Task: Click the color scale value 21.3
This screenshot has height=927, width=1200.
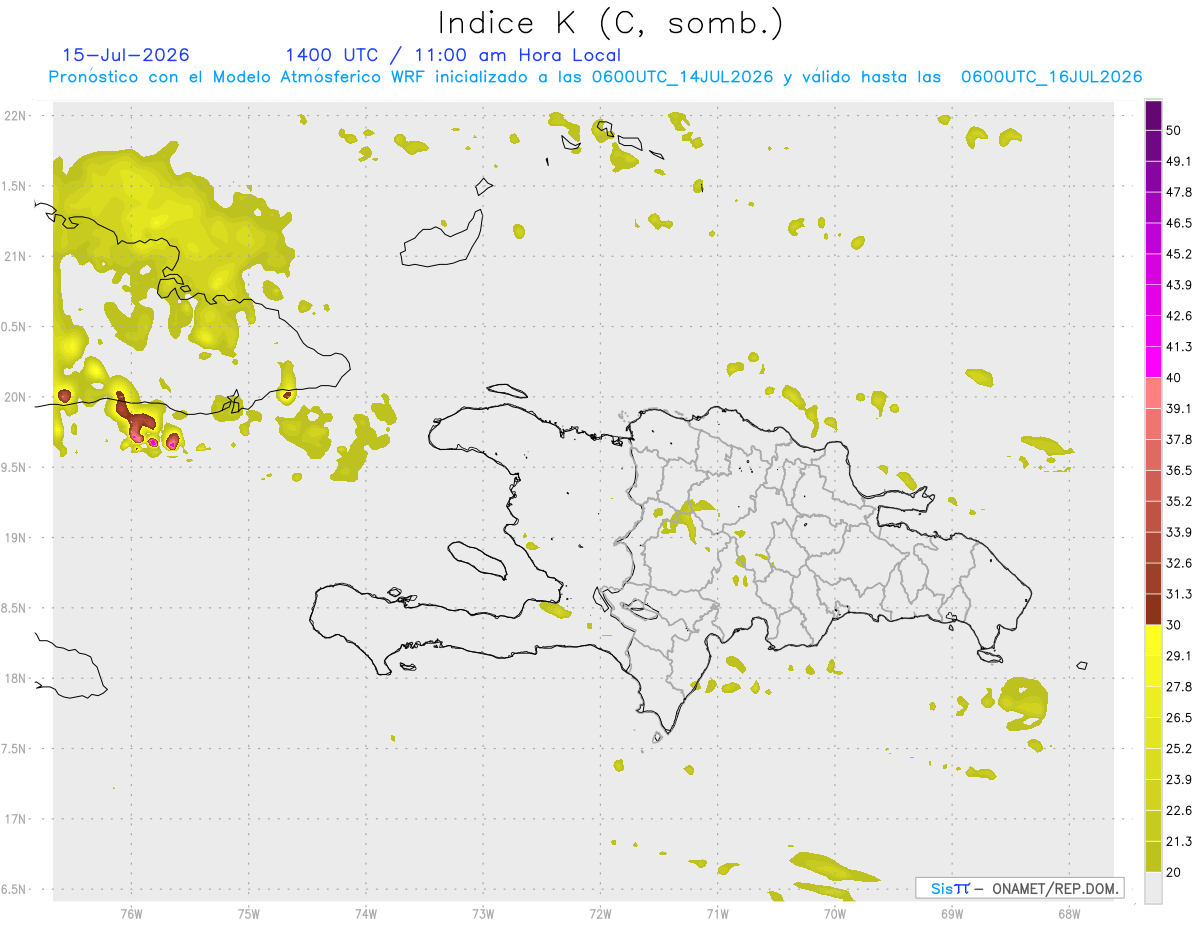Action: (1179, 841)
